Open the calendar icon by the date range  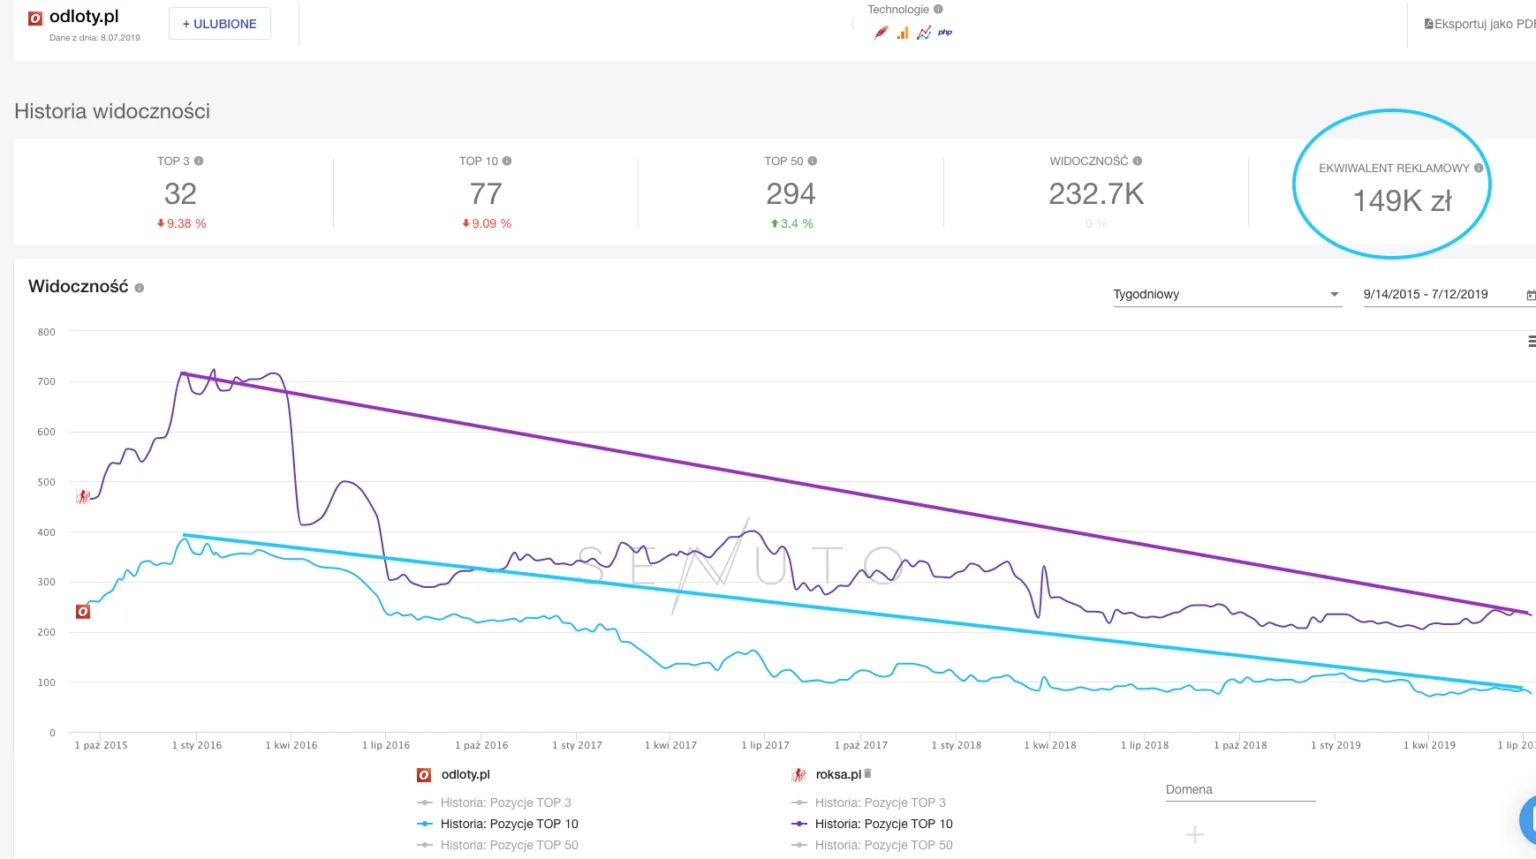tap(1530, 295)
